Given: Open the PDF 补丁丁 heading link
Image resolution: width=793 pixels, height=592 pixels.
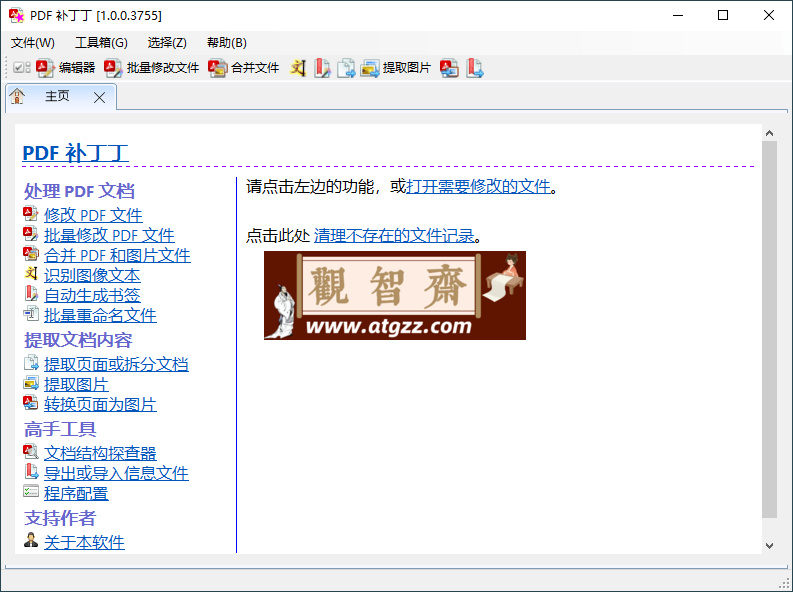Looking at the screenshot, I should pyautogui.click(x=75, y=153).
